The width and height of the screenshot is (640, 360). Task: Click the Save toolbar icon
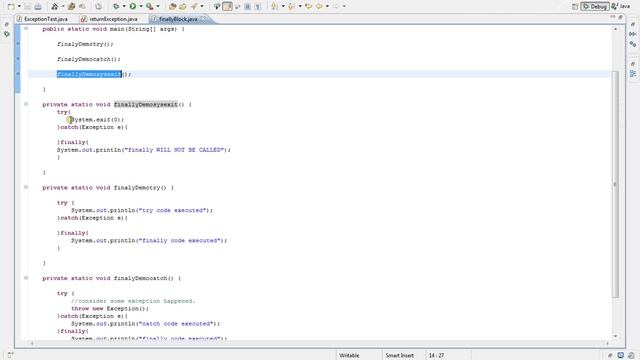click(x=28, y=7)
